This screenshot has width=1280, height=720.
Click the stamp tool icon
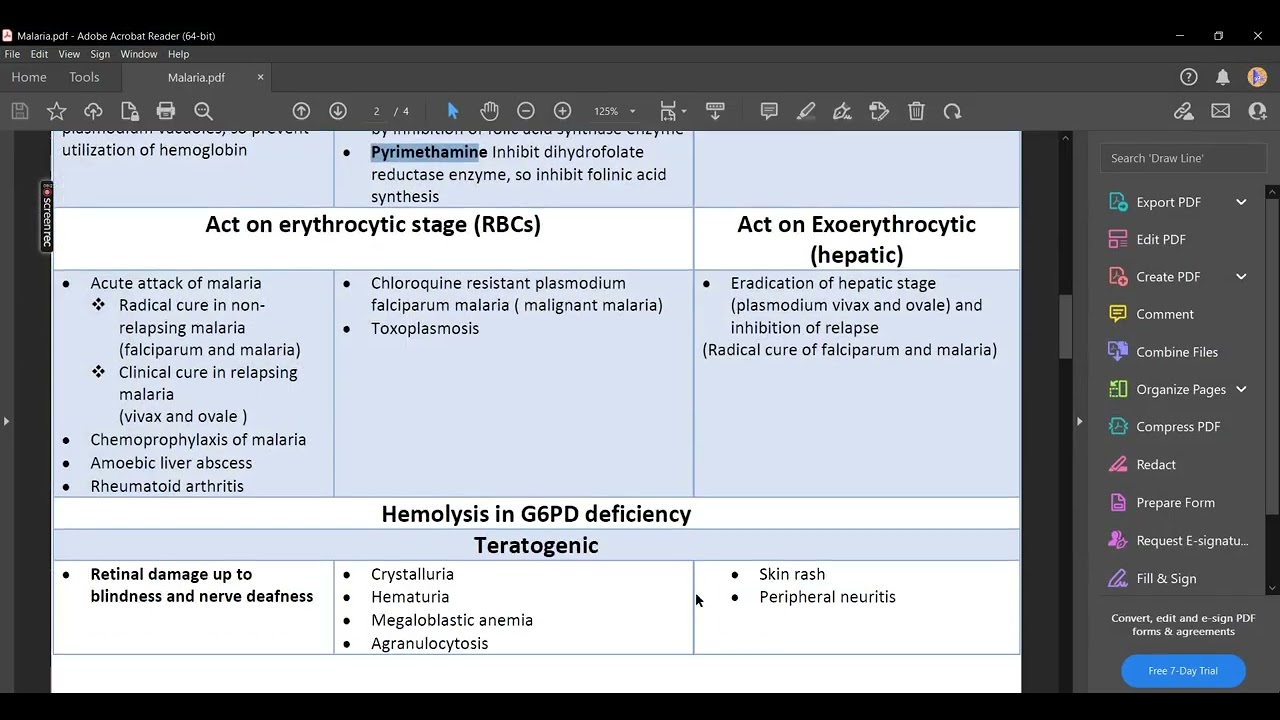click(879, 111)
